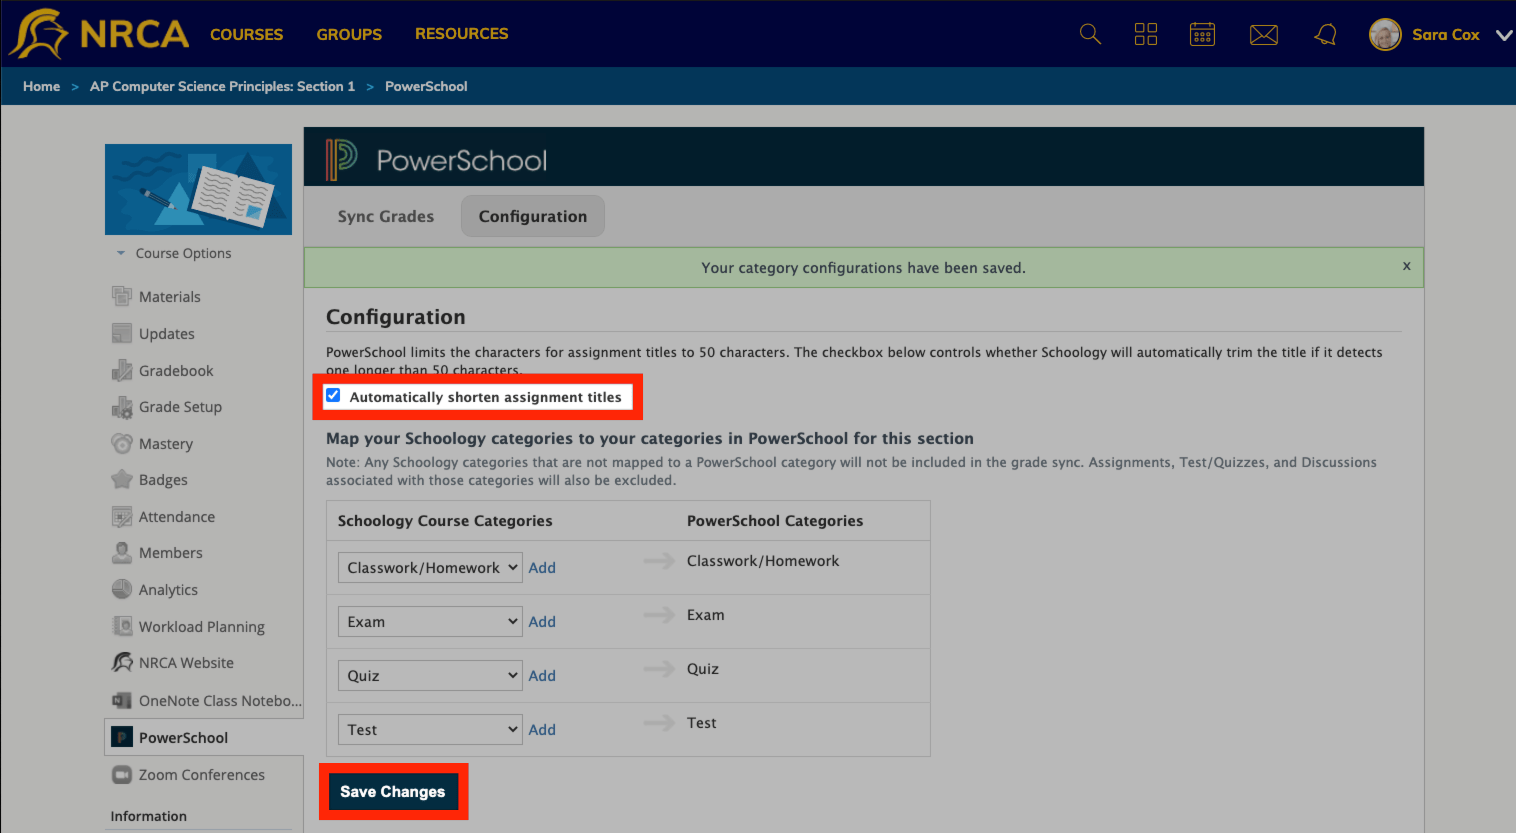The image size is (1516, 833).
Task: Click the Schoology Course Categories column header
Action: pyautogui.click(x=445, y=520)
